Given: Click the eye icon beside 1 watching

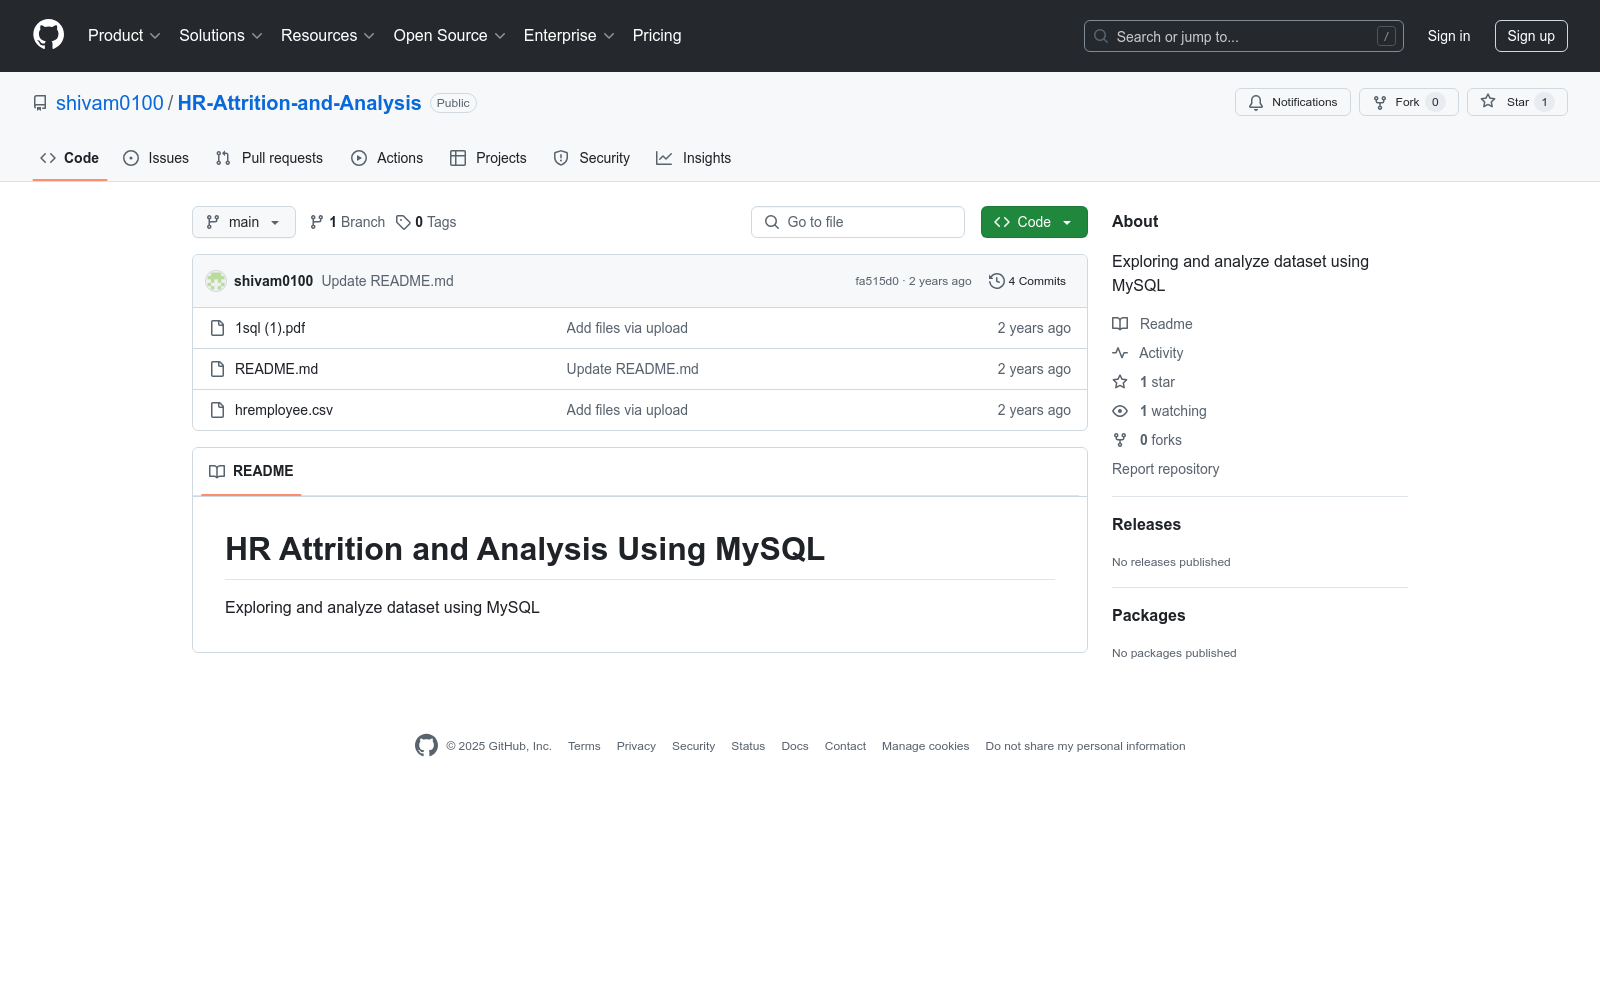Looking at the screenshot, I should [x=1120, y=411].
